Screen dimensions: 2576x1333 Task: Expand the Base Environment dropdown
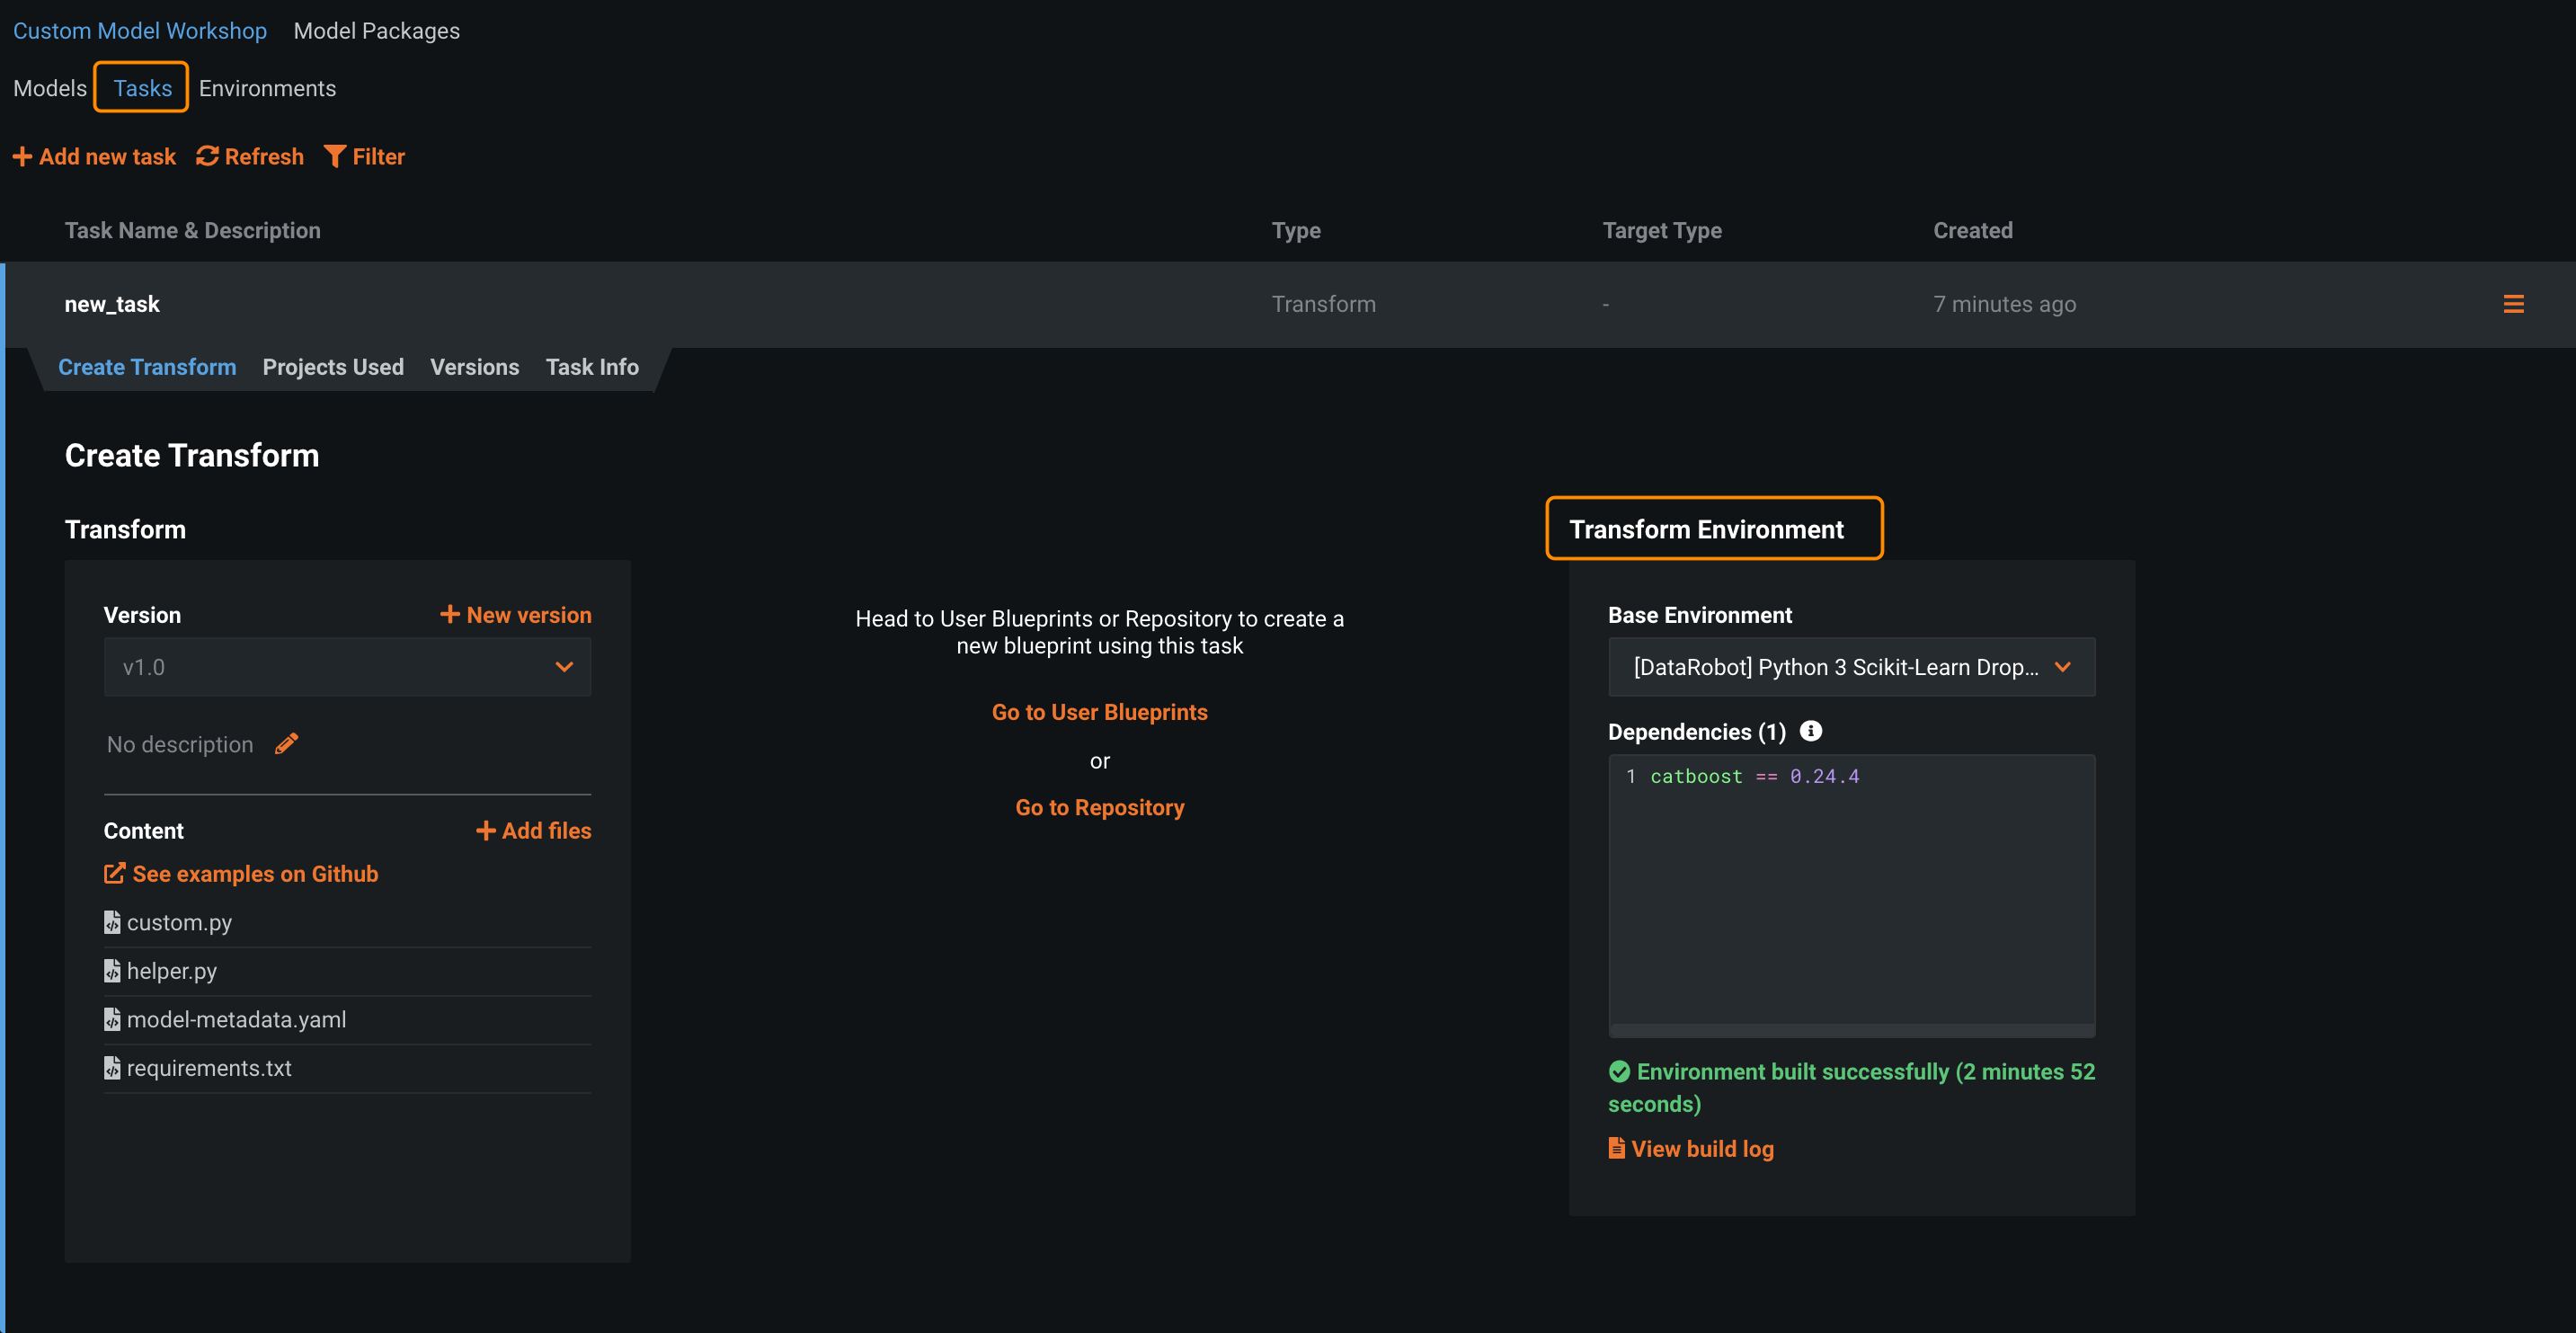tap(1850, 667)
